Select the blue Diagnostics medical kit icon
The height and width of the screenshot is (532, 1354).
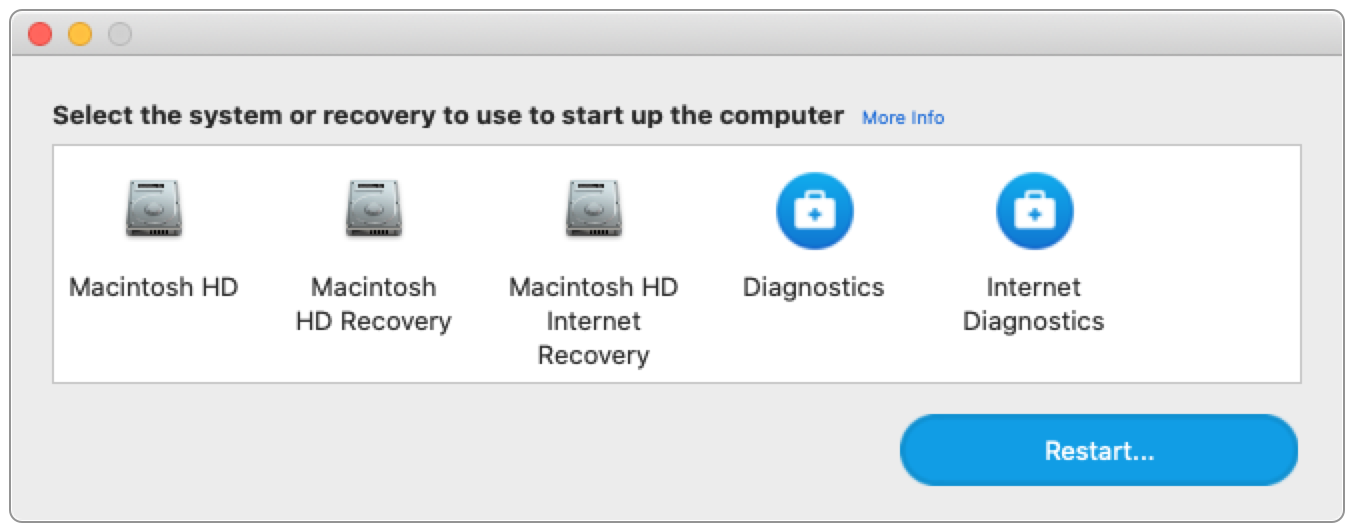coord(814,210)
